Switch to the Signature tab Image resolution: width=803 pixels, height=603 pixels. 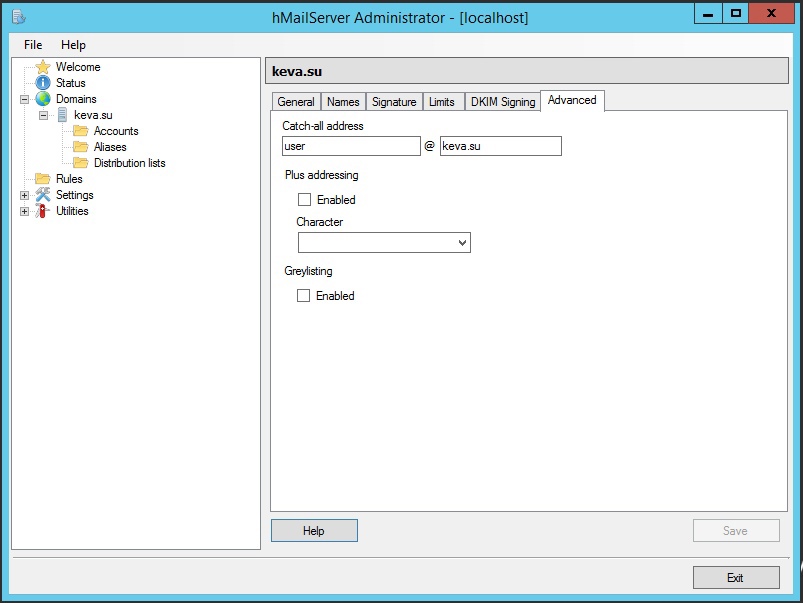(394, 101)
